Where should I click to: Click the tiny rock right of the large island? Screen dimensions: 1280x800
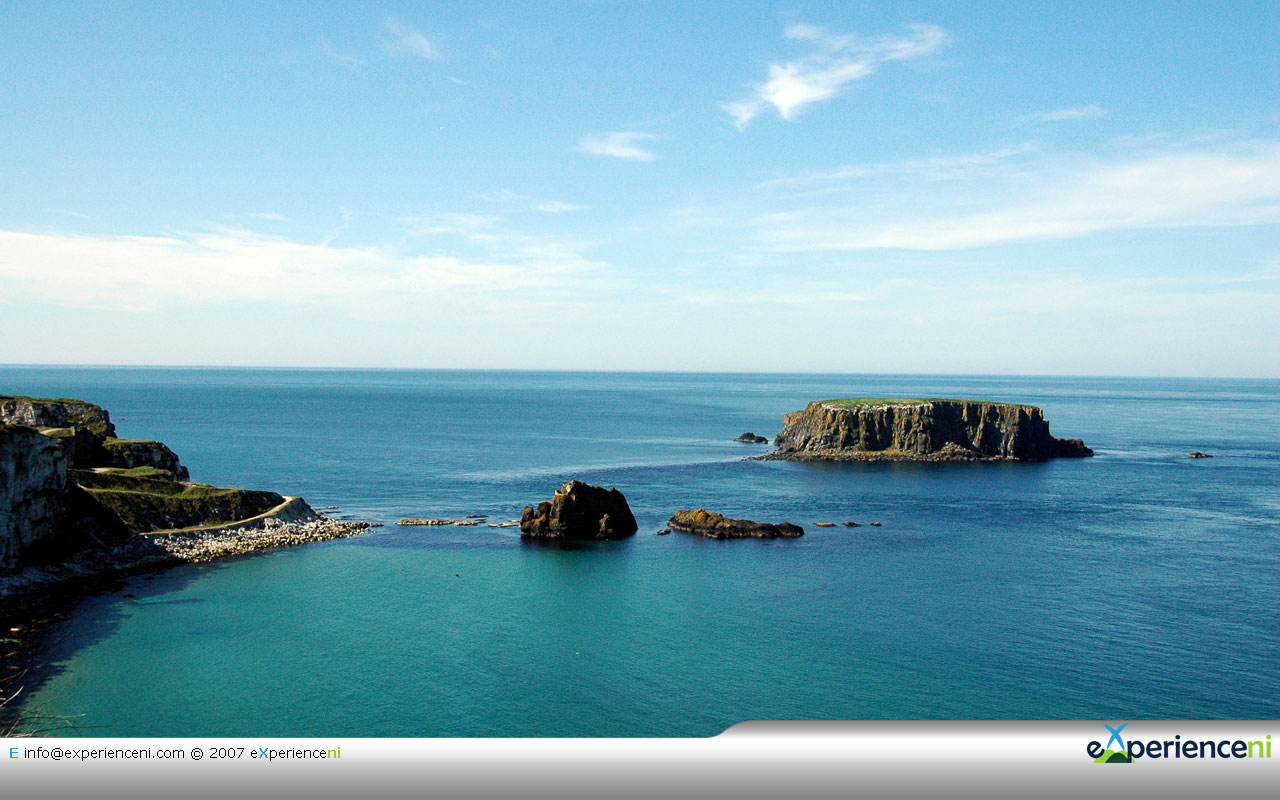click(1199, 455)
